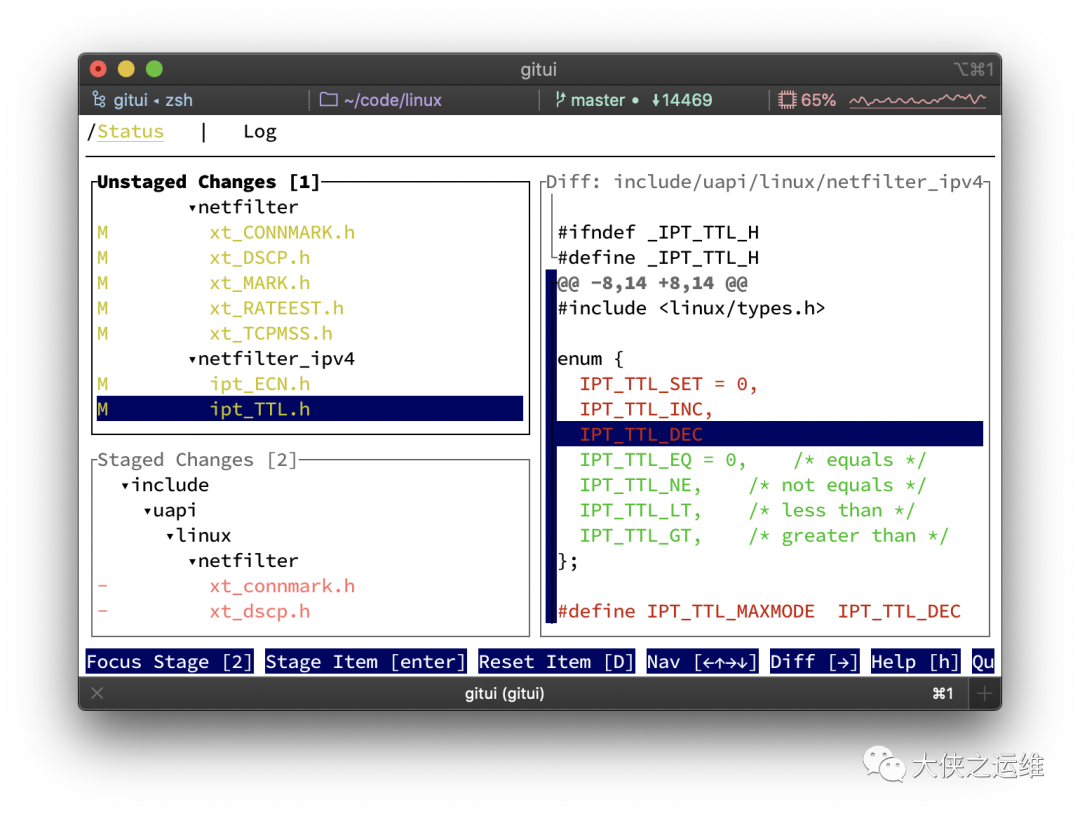Collapse the netfilter folder in Unstaged Changes

point(192,207)
